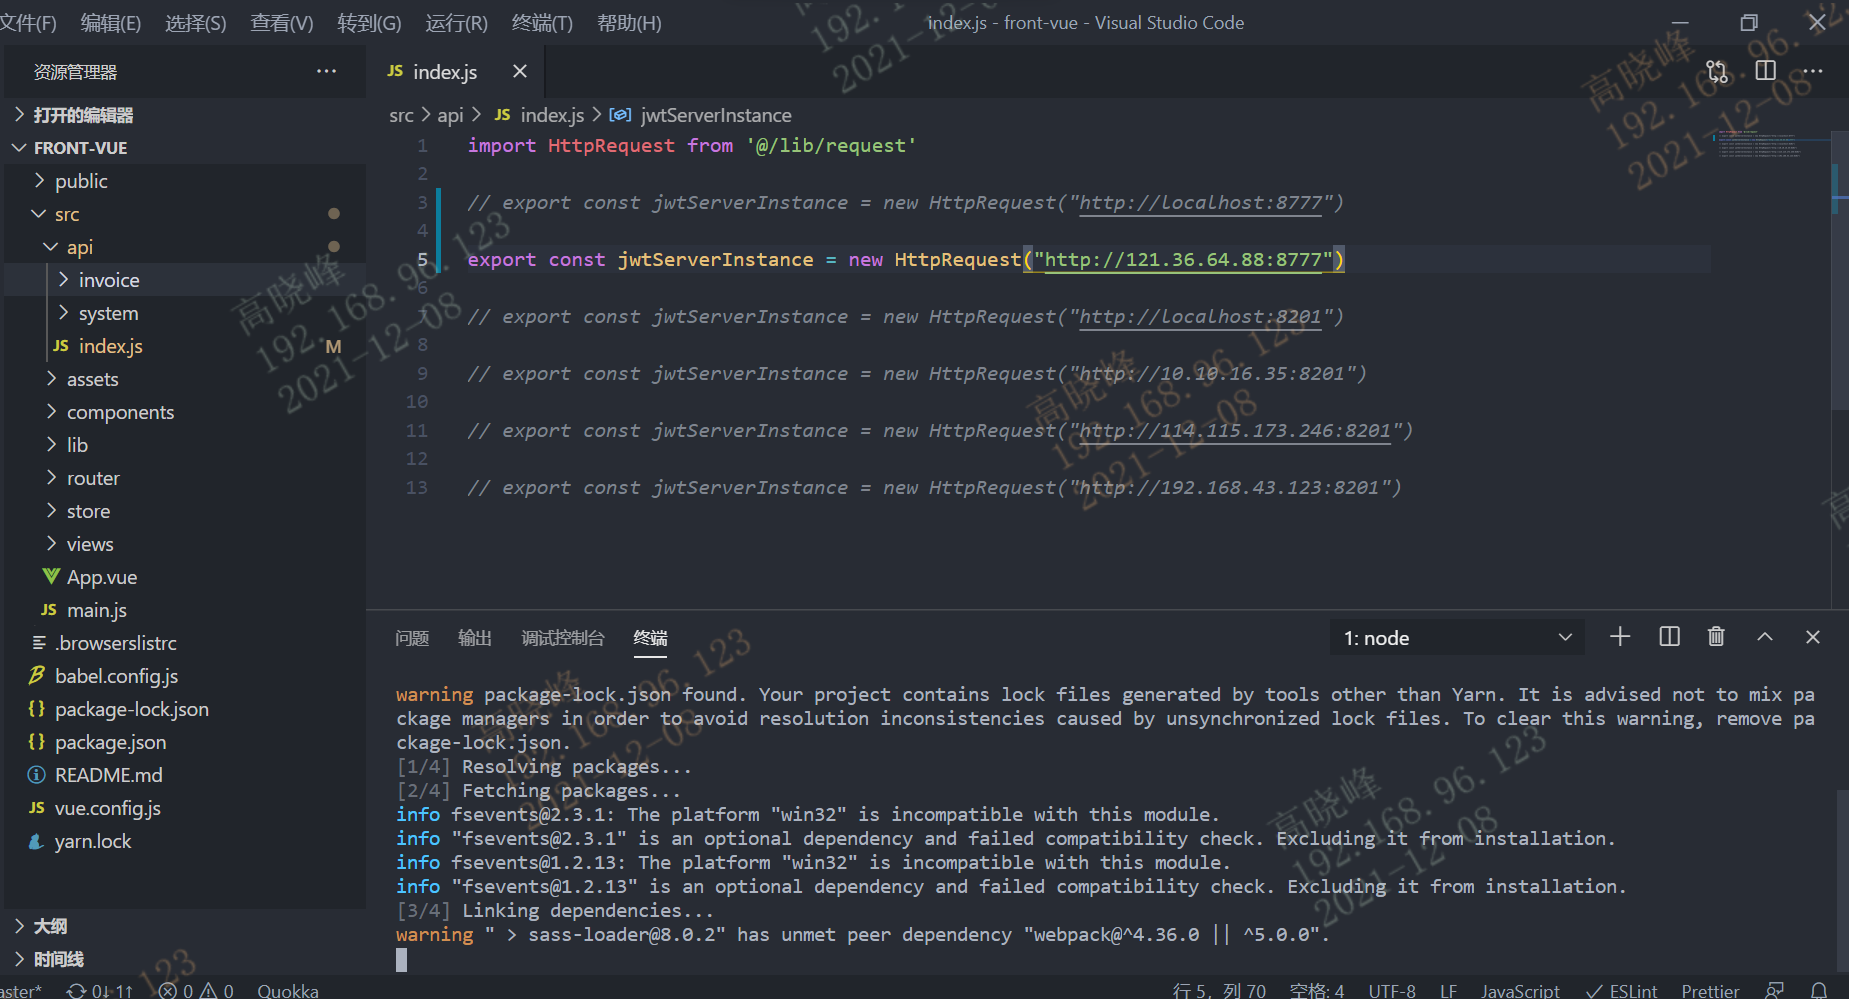Image resolution: width=1849 pixels, height=999 pixels.
Task: Open the 选择(S) menu
Action: [196, 23]
